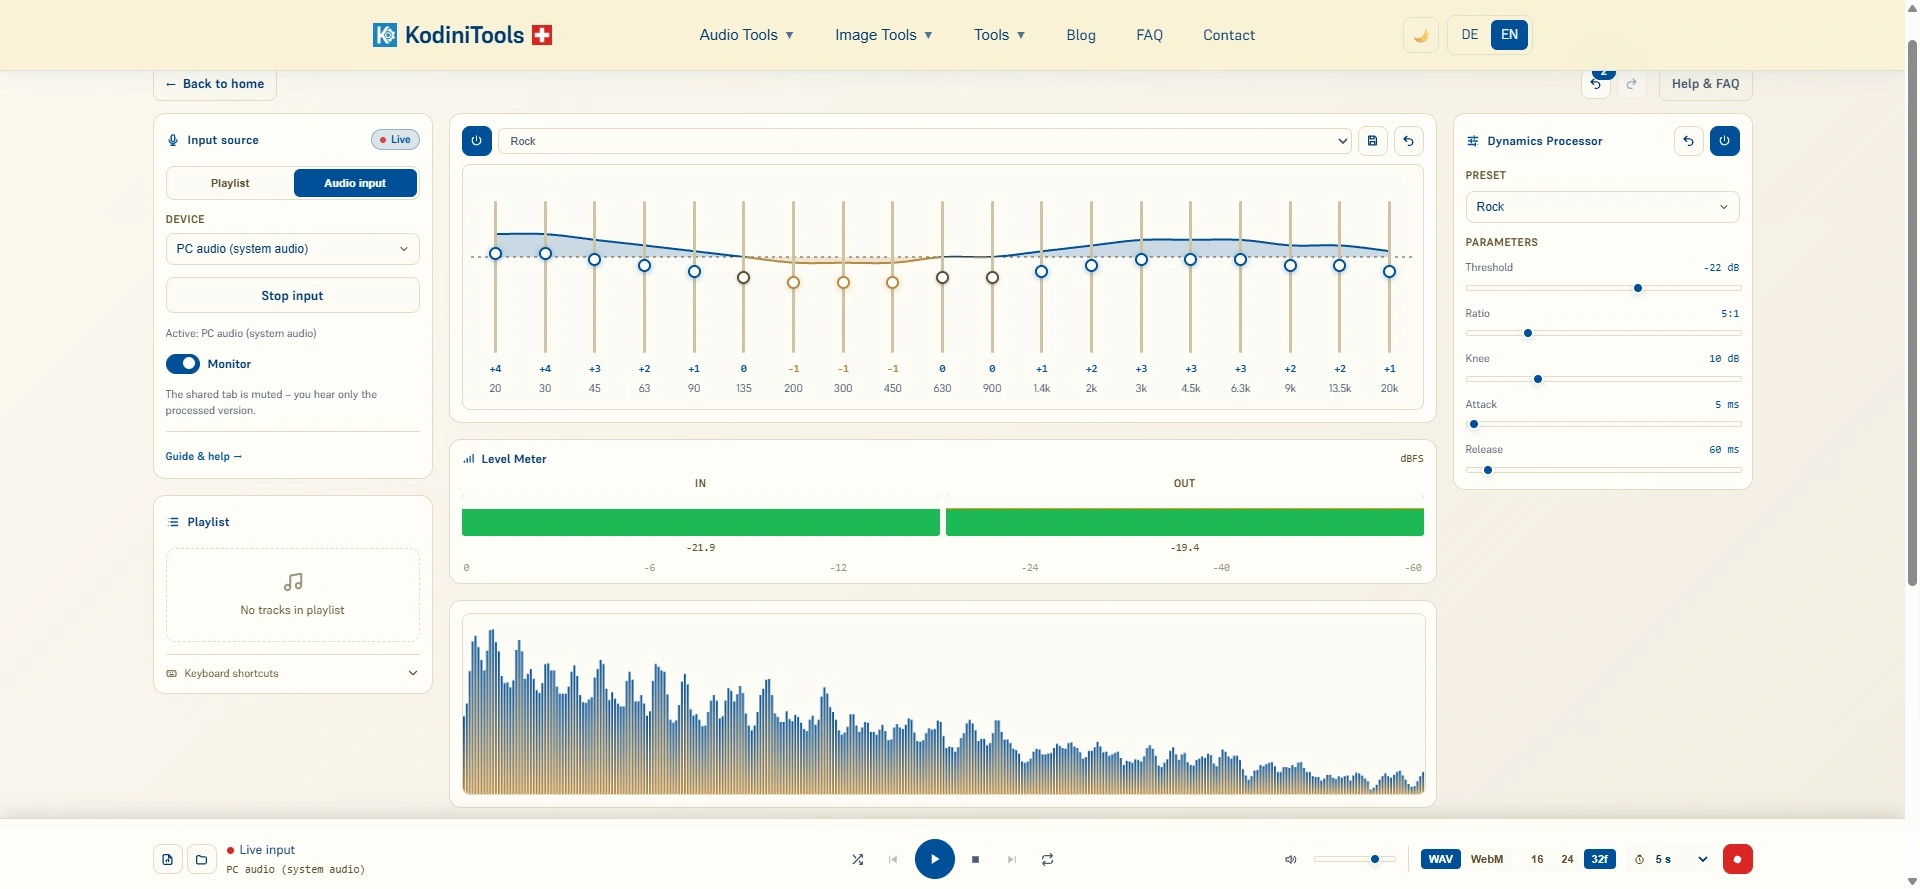Choose 24-bit depth
This screenshot has width=1920, height=889.
tap(1567, 859)
